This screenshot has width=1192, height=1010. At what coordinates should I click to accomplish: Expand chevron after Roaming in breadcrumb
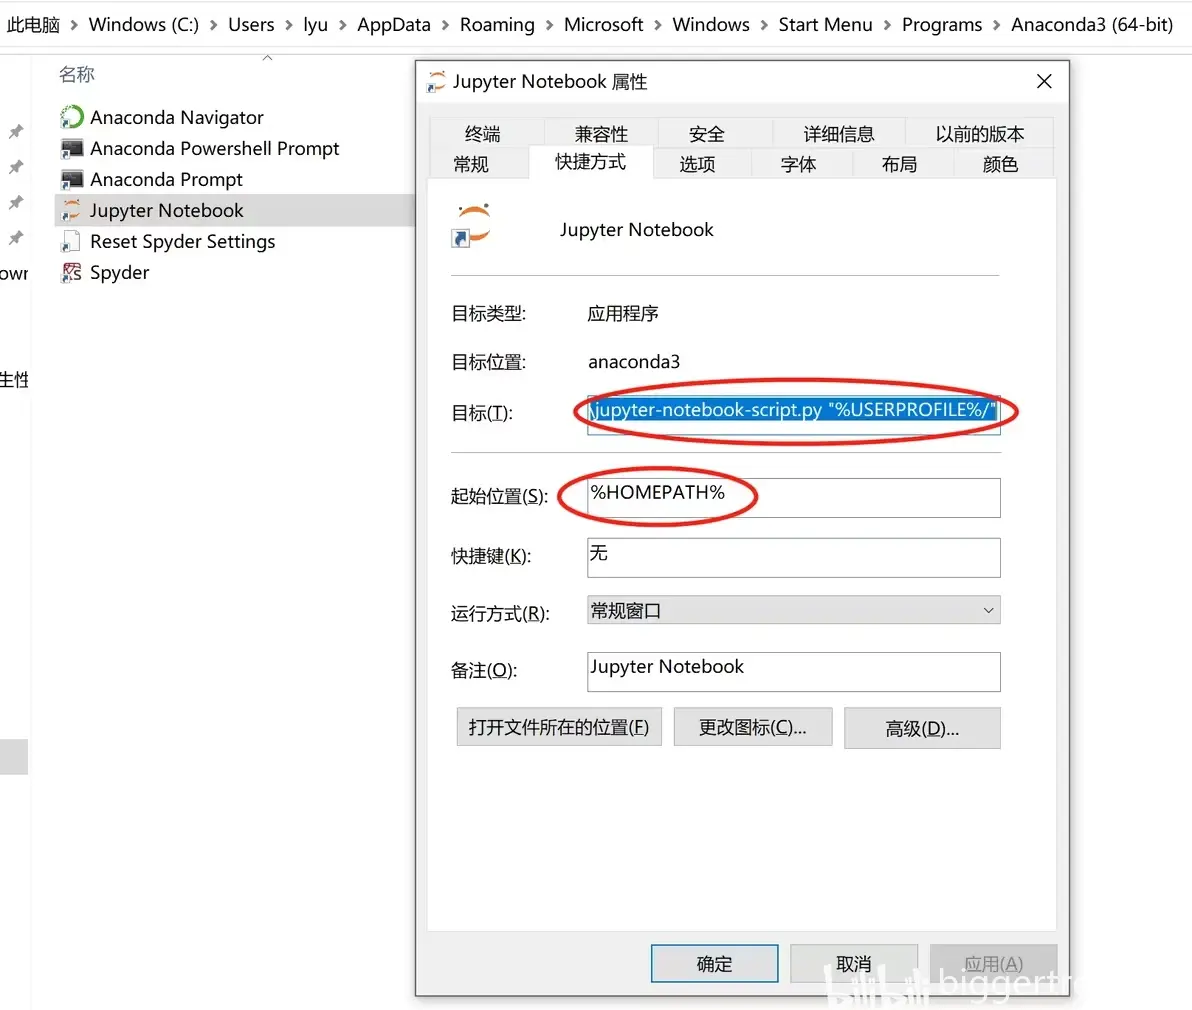(x=550, y=25)
